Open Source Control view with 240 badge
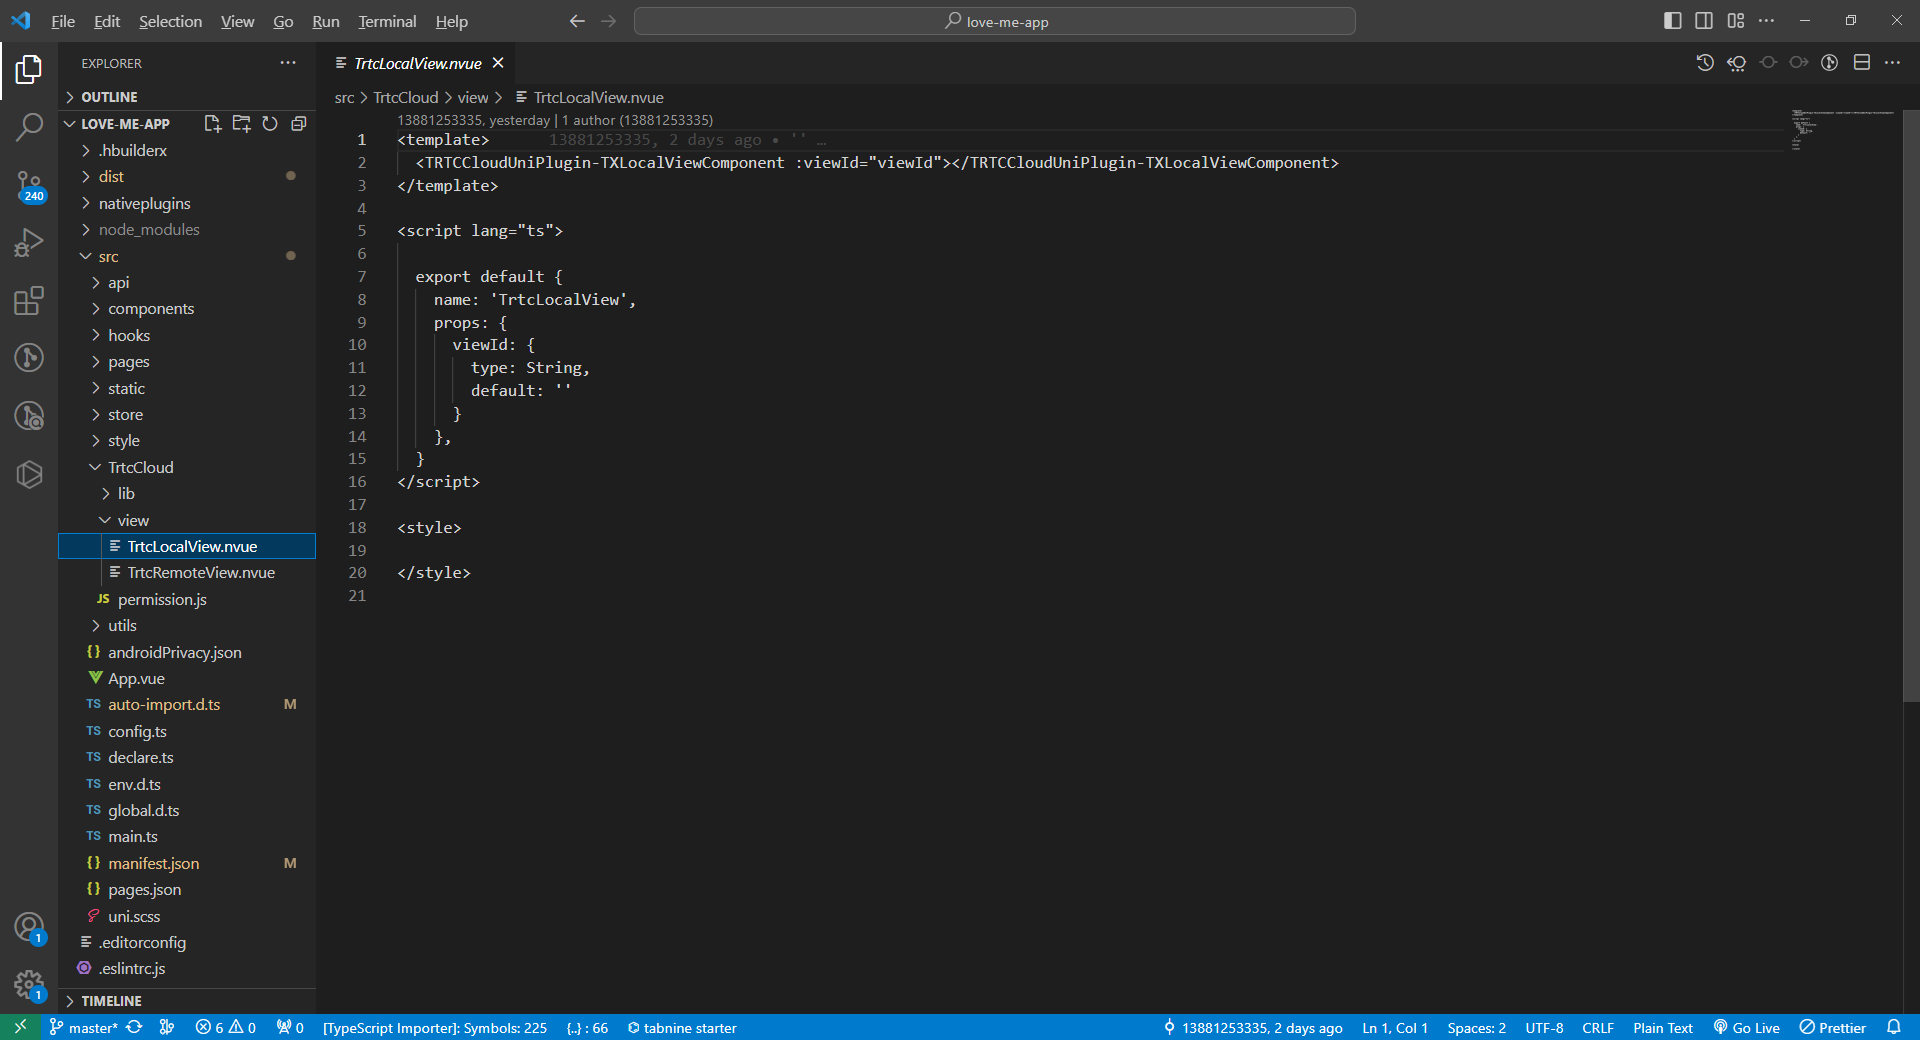The width and height of the screenshot is (1920, 1040). click(x=29, y=185)
